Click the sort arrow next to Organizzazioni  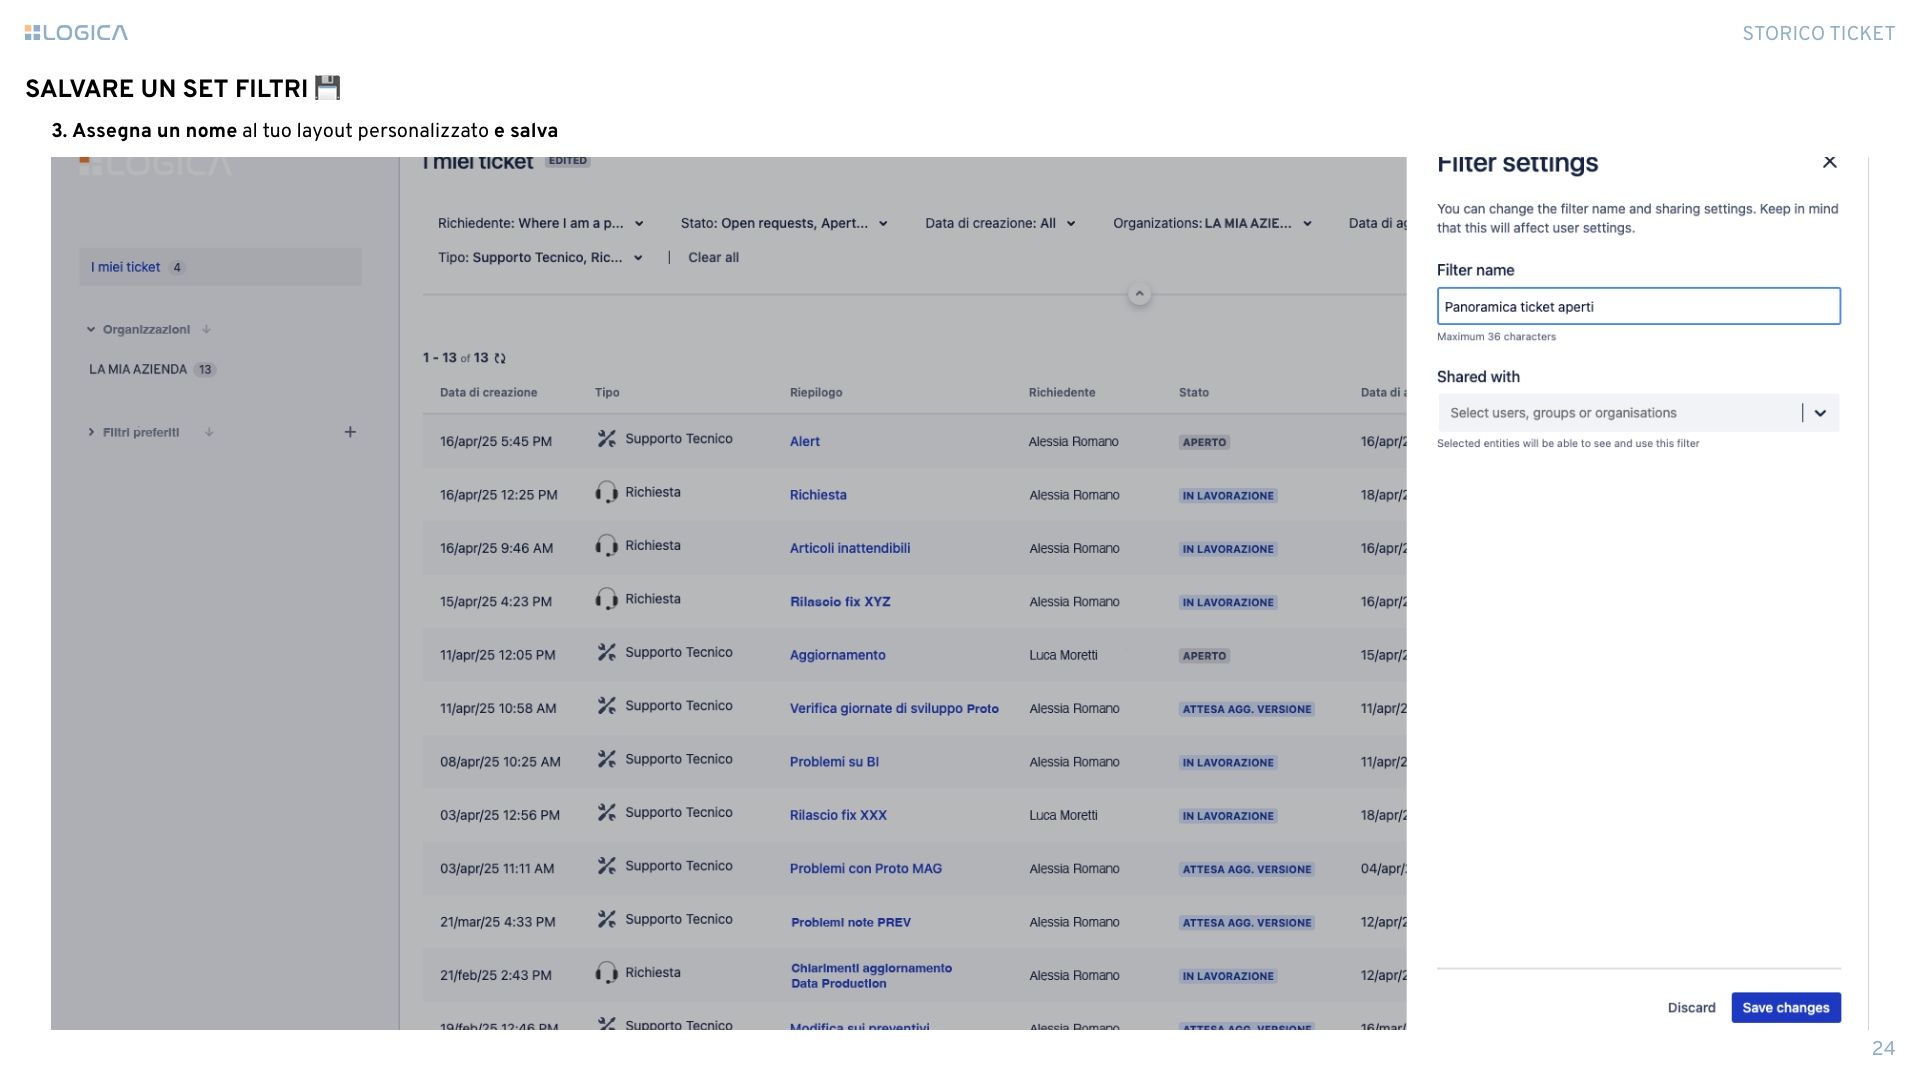(x=206, y=329)
